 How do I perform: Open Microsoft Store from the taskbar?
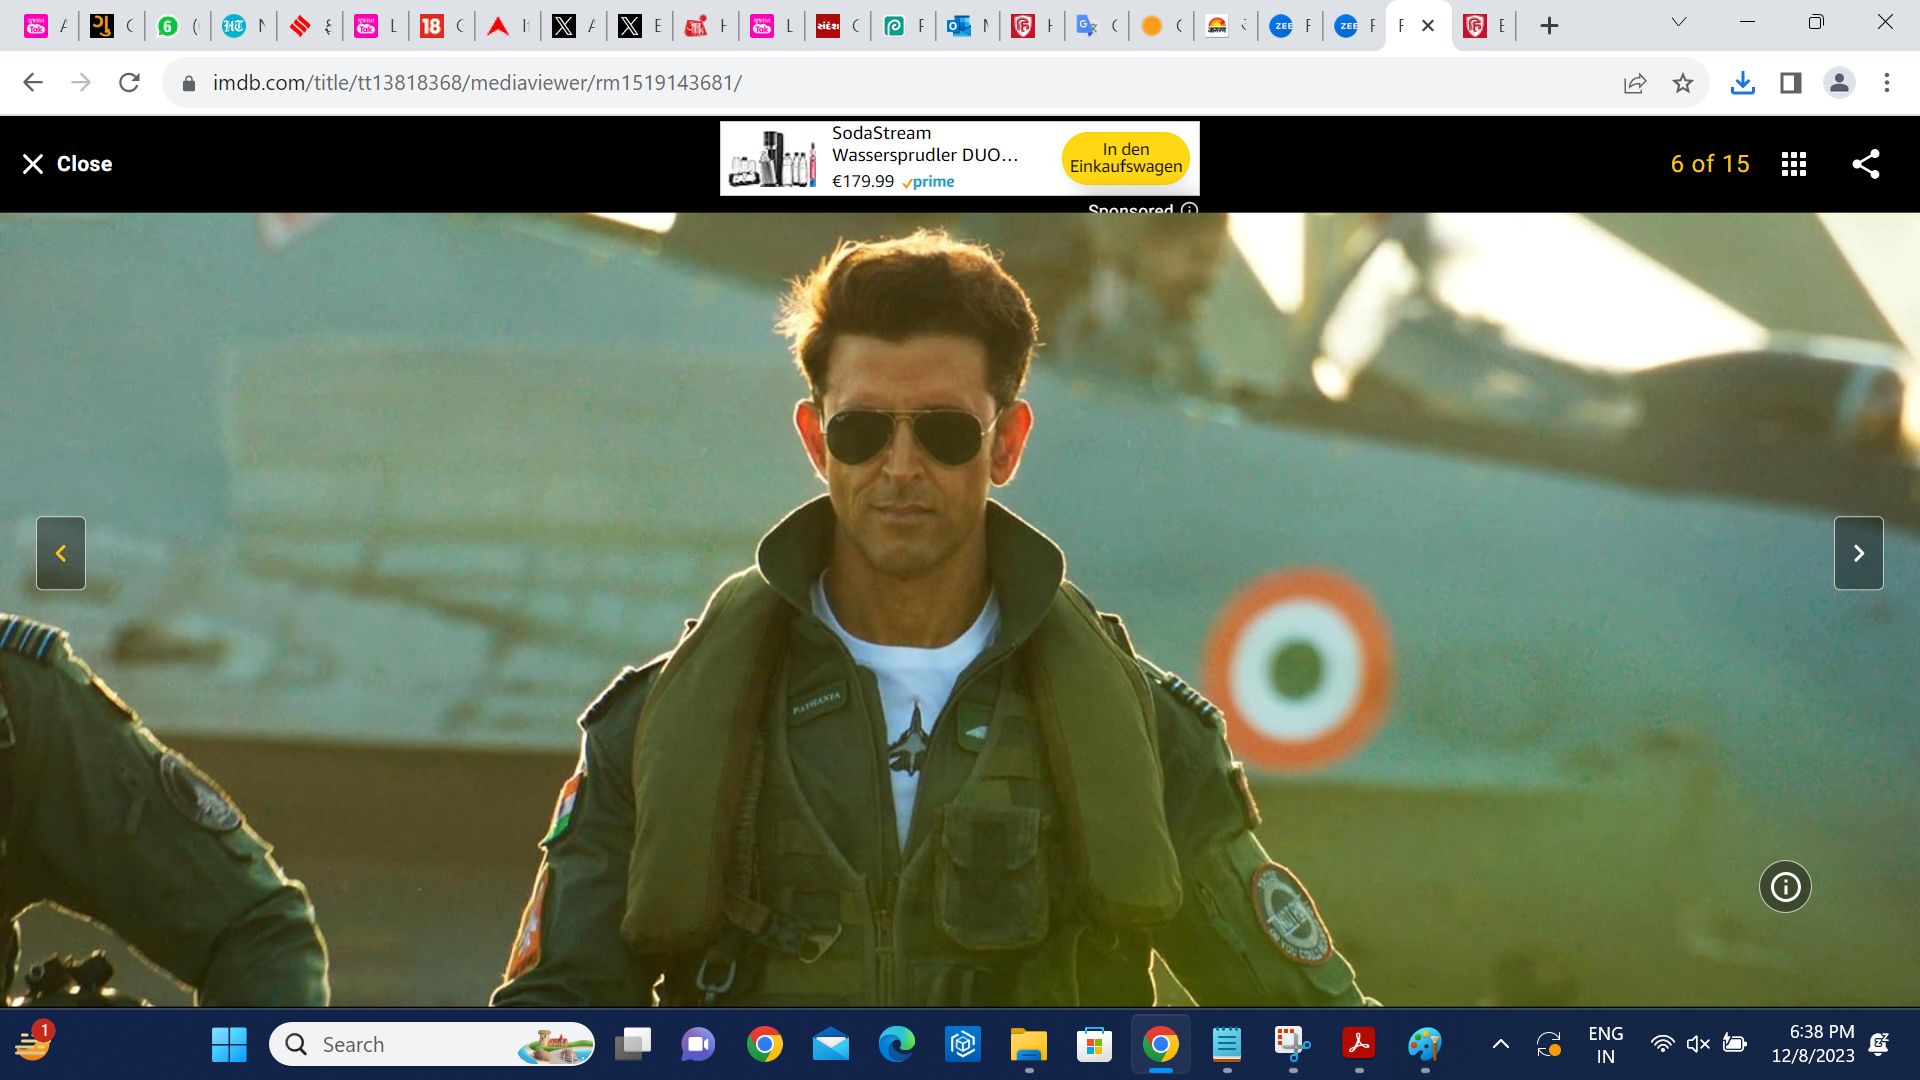pos(1094,1045)
